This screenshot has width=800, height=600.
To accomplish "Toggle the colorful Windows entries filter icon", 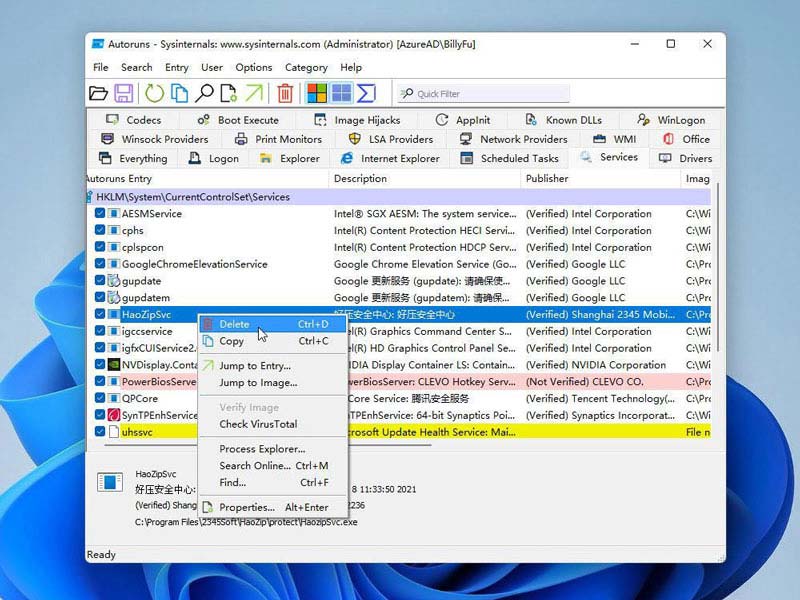I will point(316,93).
